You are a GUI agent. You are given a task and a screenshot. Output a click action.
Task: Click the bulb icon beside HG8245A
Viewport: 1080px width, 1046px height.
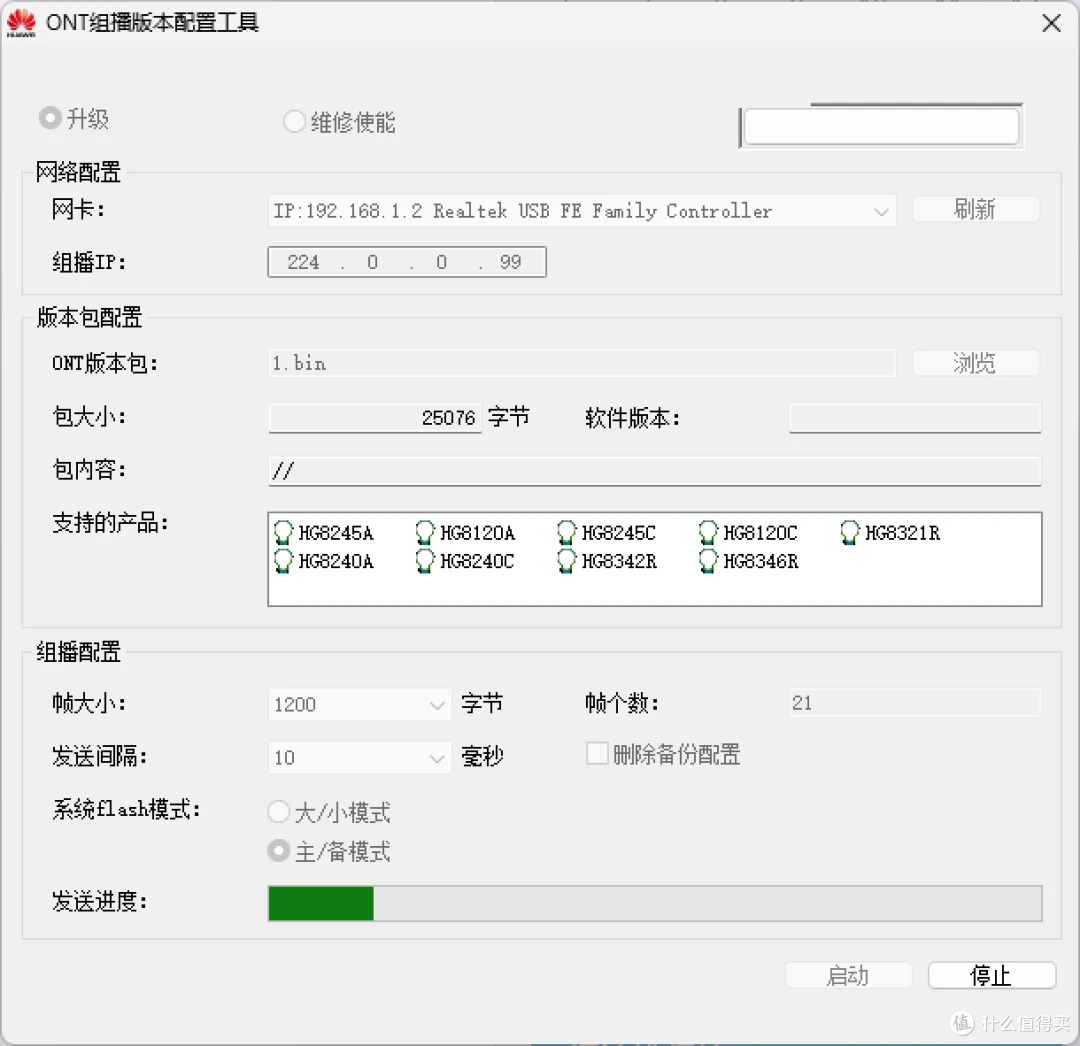point(283,532)
